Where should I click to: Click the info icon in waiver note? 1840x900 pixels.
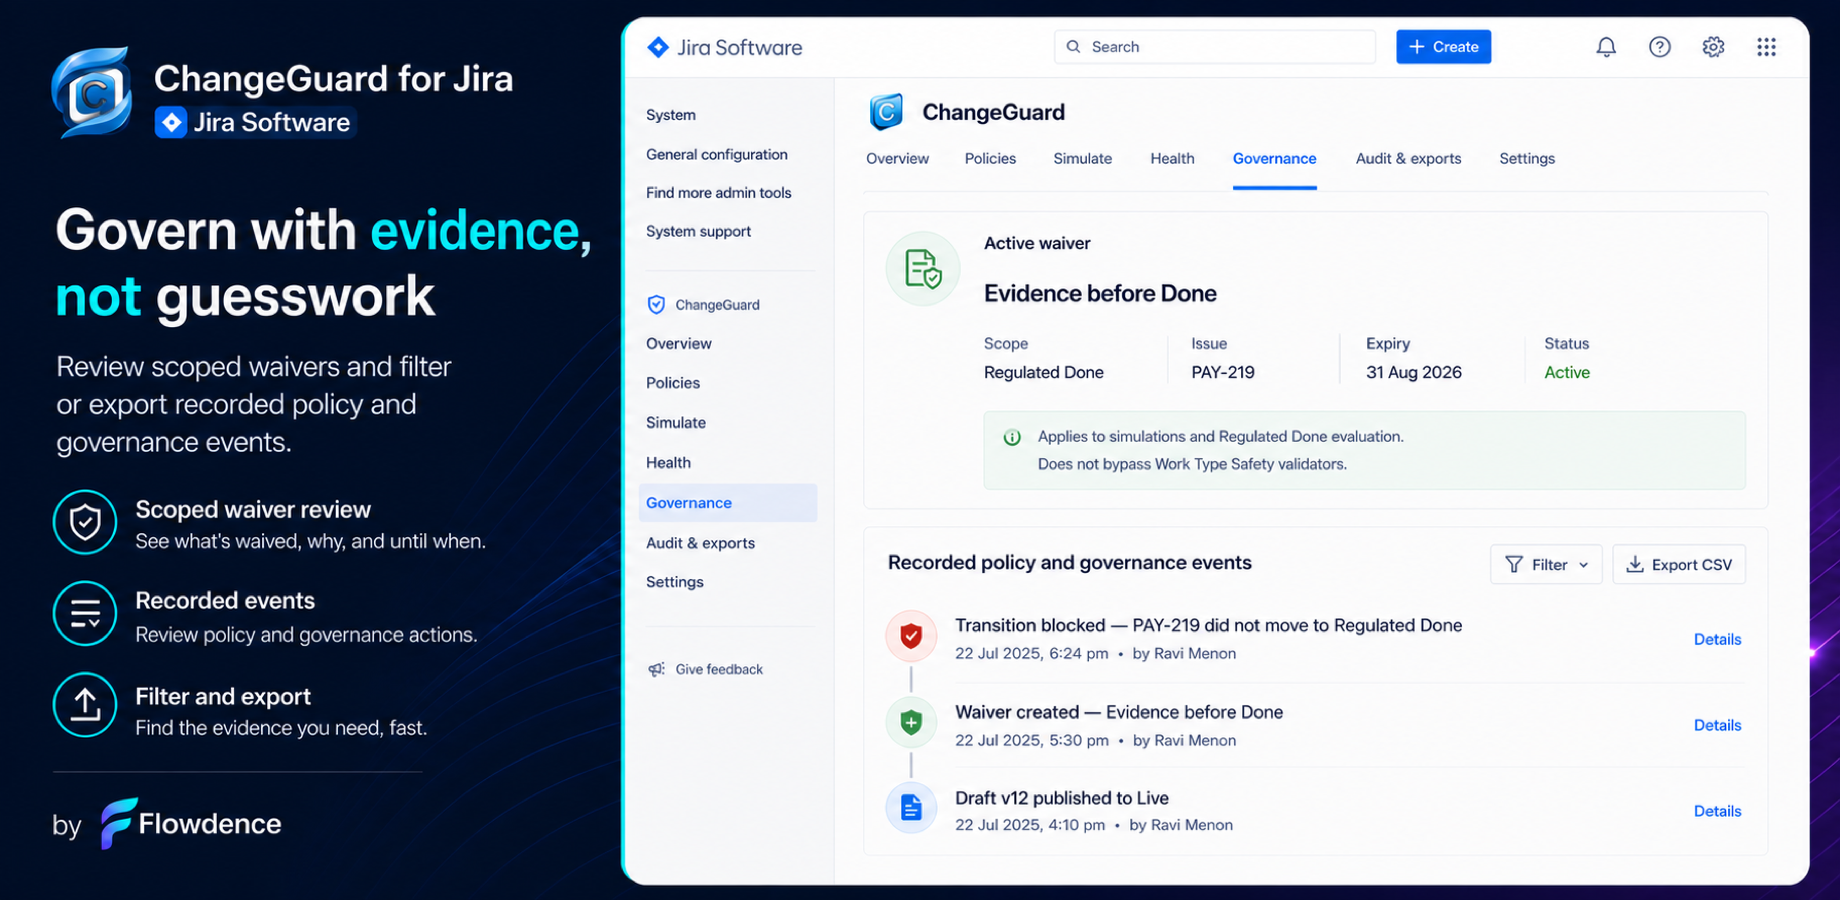(x=1012, y=437)
